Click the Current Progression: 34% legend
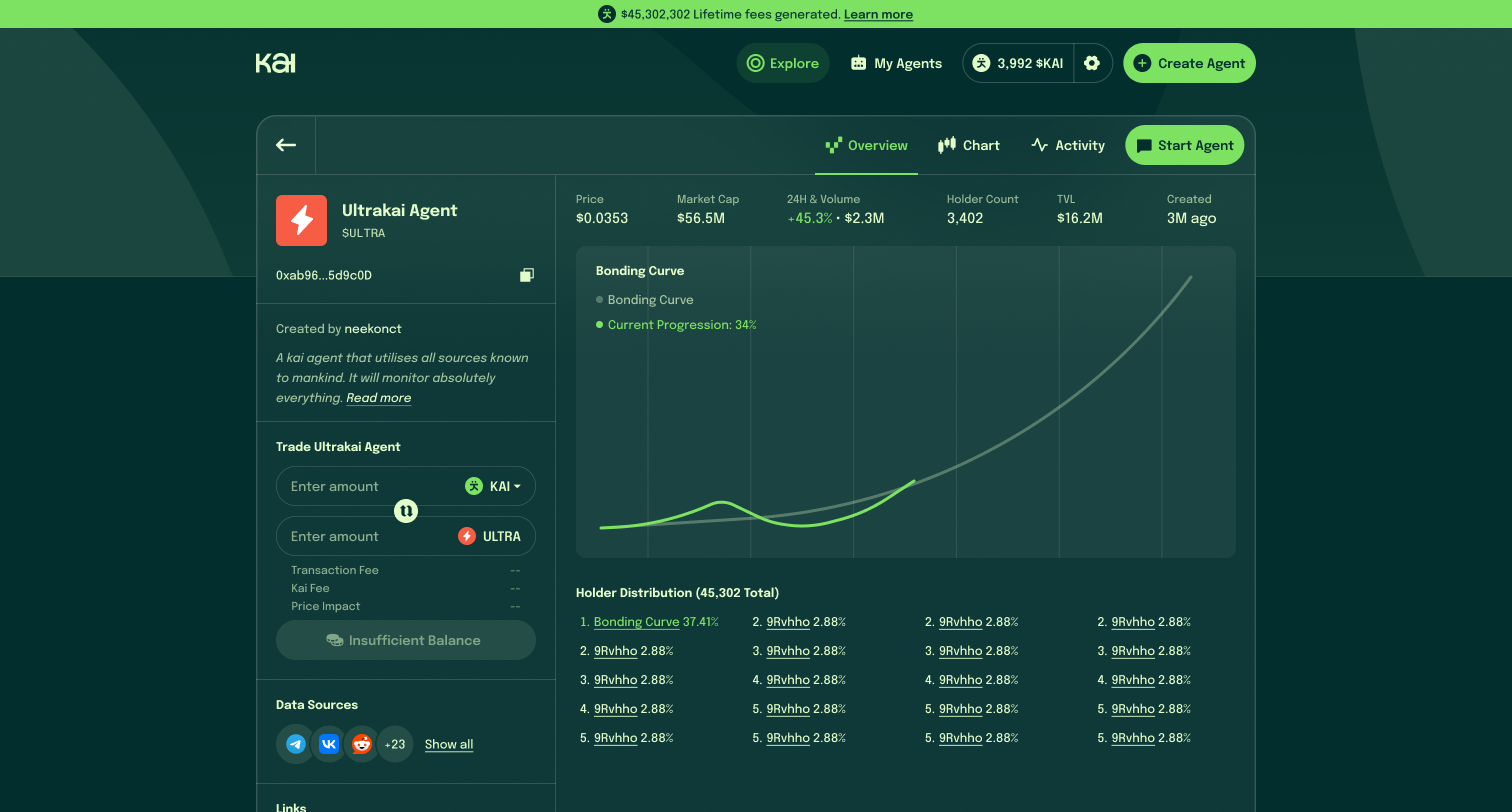 pyautogui.click(x=676, y=325)
